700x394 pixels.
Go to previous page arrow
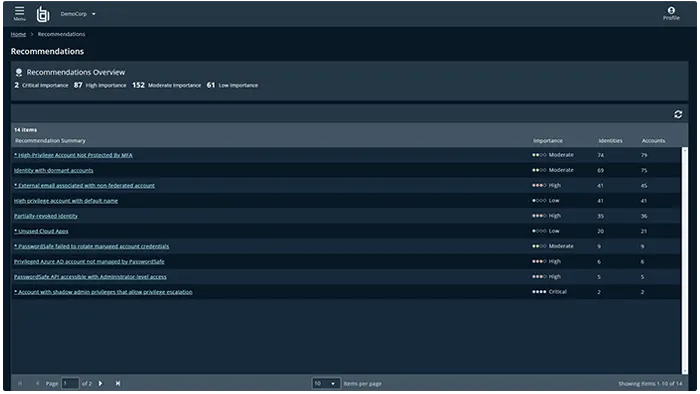(x=38, y=383)
